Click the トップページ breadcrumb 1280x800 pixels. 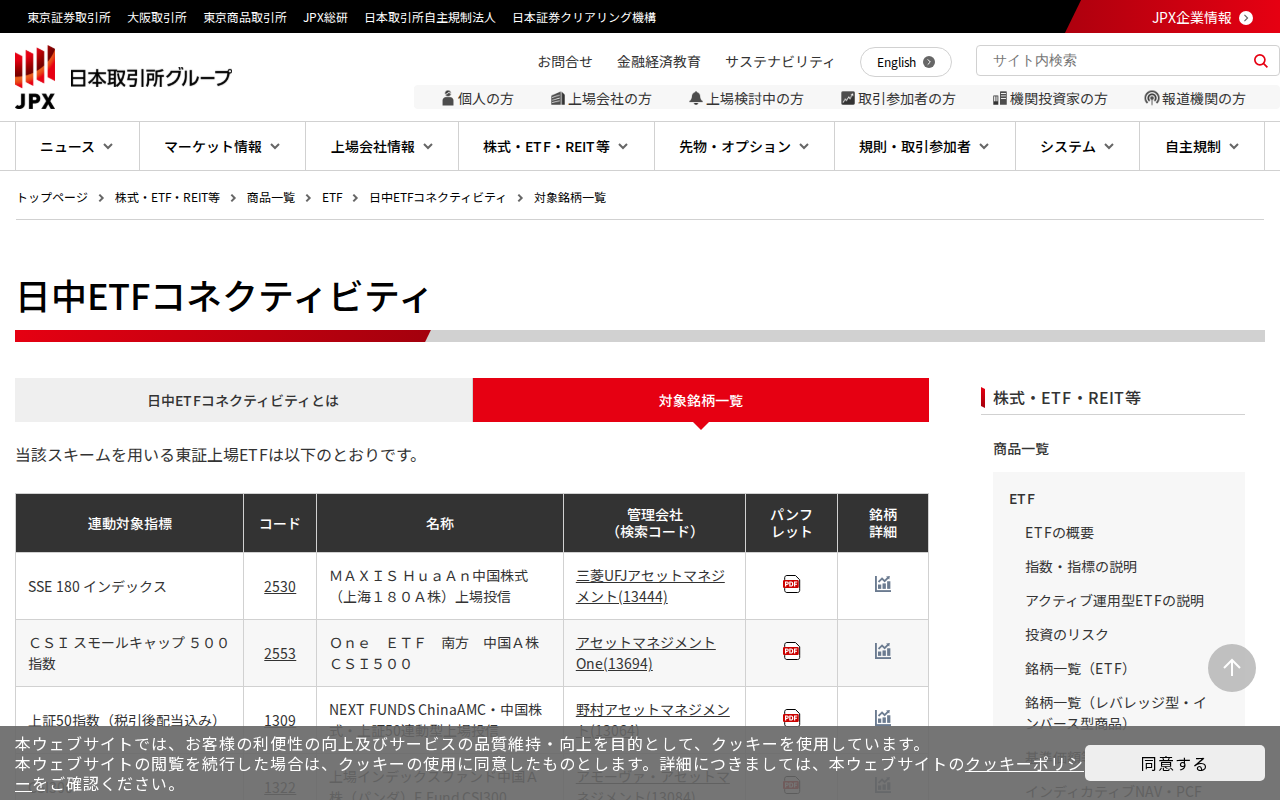[52, 197]
